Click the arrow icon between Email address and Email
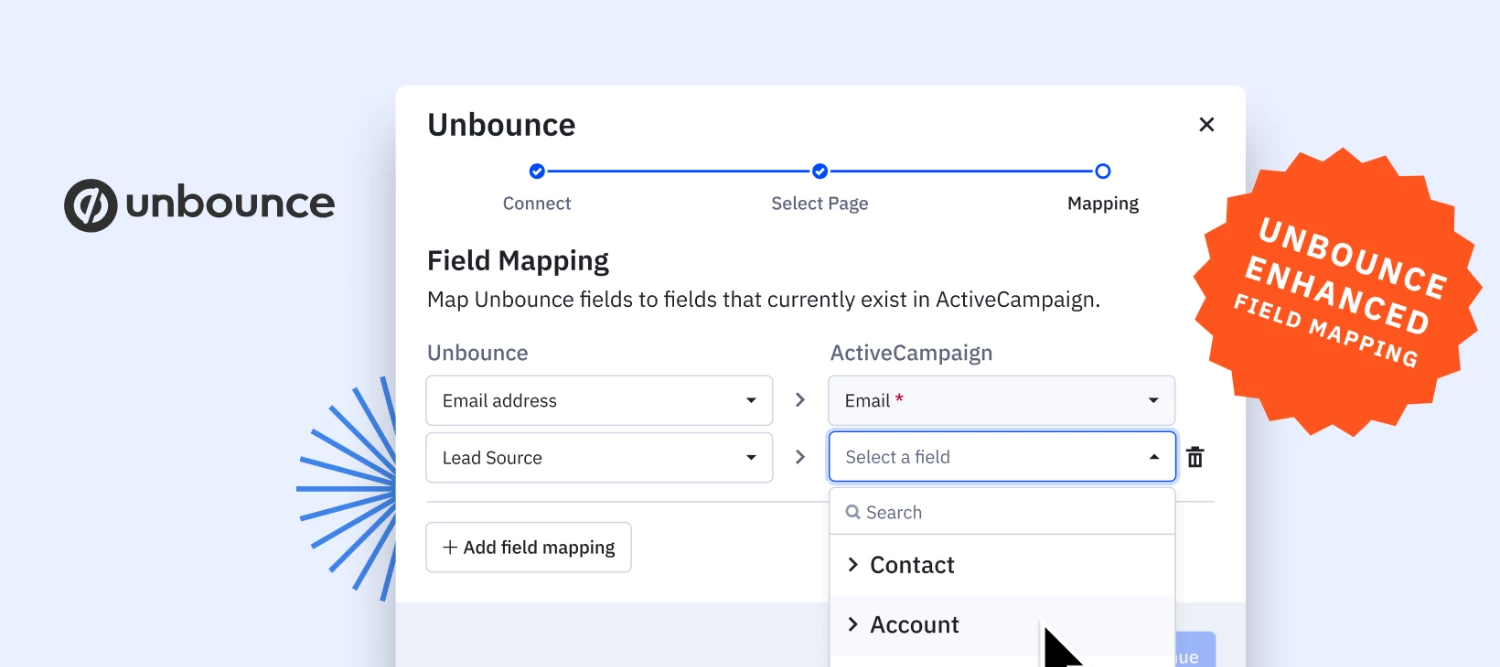The height and width of the screenshot is (667, 1500). 799,400
